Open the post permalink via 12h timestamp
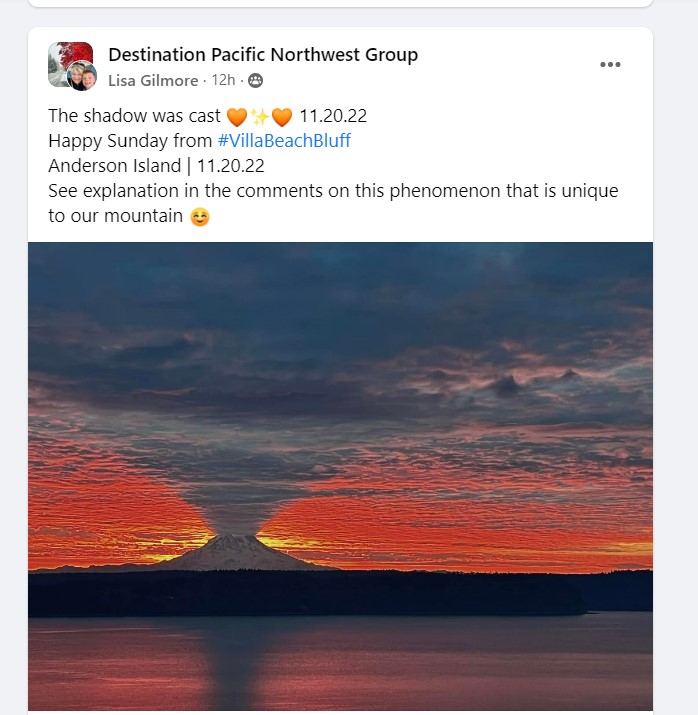Image resolution: width=698 pixels, height=715 pixels. tap(223, 80)
